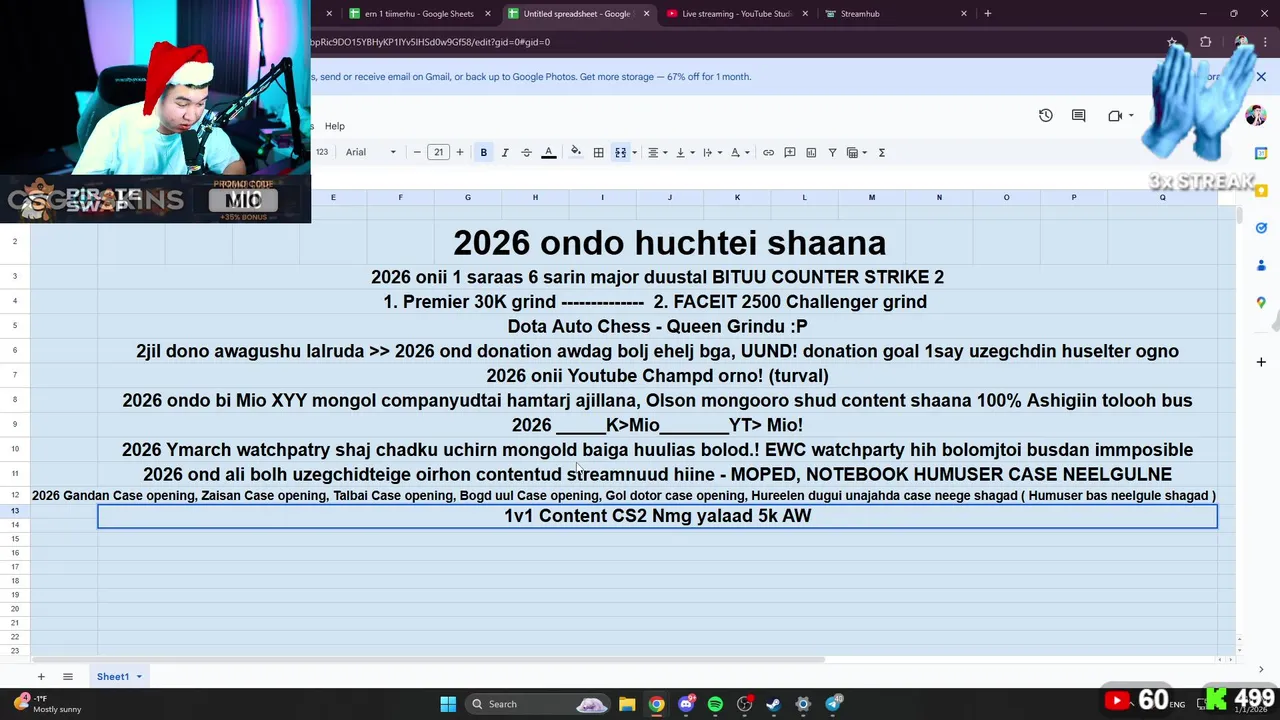Image resolution: width=1280 pixels, height=720 pixels.
Task: Open Steam from taskbar
Action: [x=773, y=704]
